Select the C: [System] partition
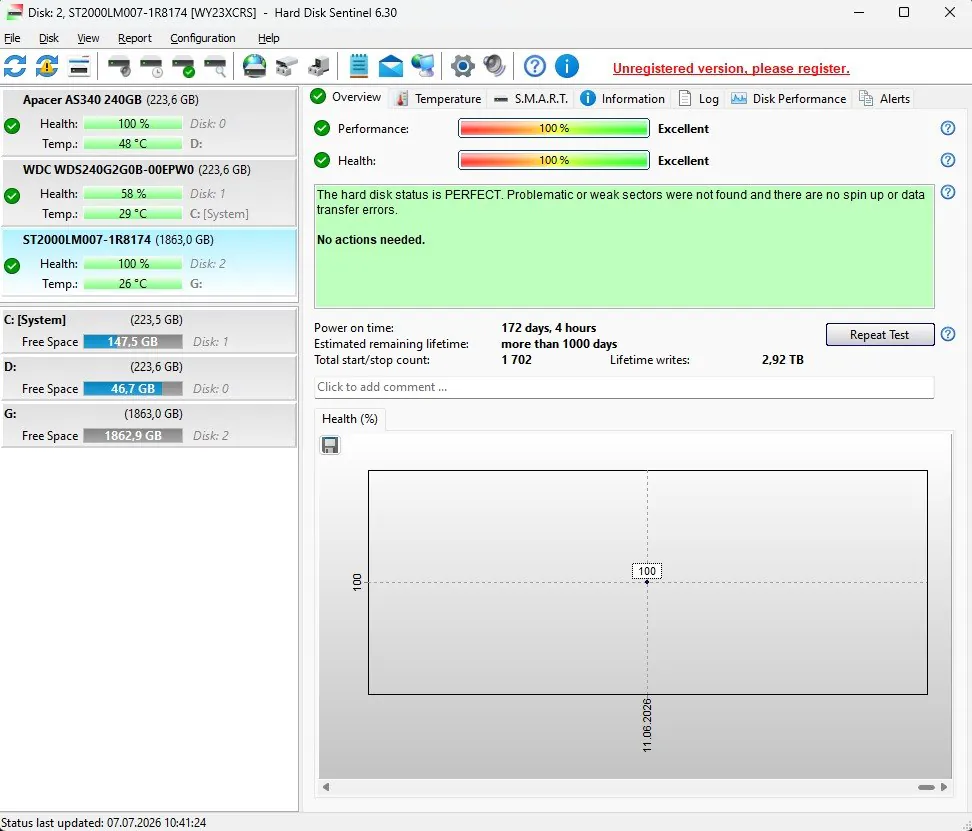 pos(149,331)
